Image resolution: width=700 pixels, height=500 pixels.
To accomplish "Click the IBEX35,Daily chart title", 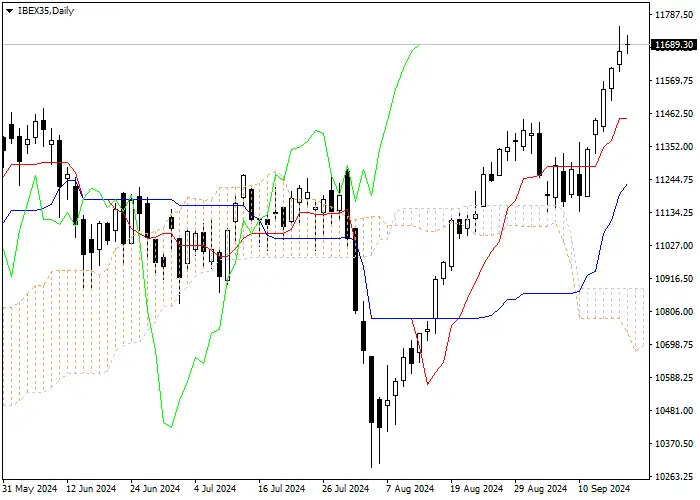I will pos(46,11).
